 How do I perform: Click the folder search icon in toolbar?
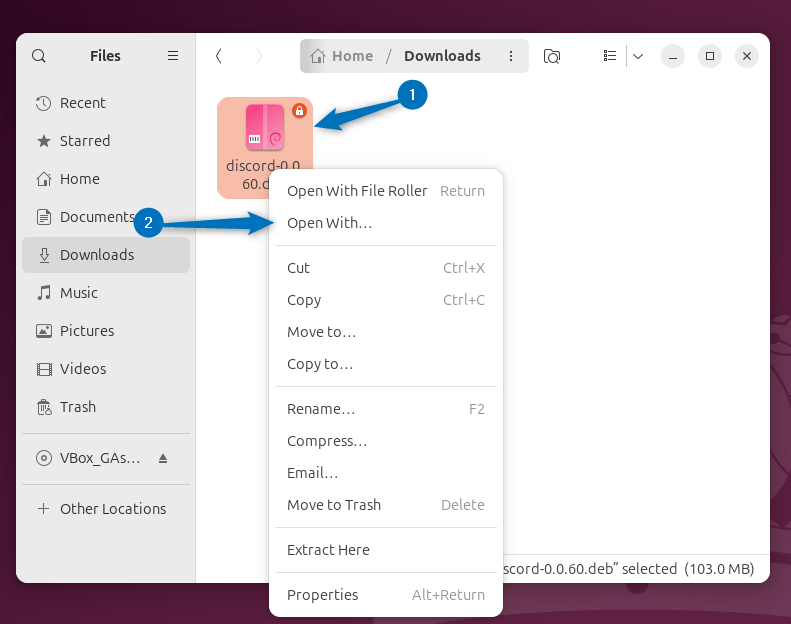pos(551,55)
